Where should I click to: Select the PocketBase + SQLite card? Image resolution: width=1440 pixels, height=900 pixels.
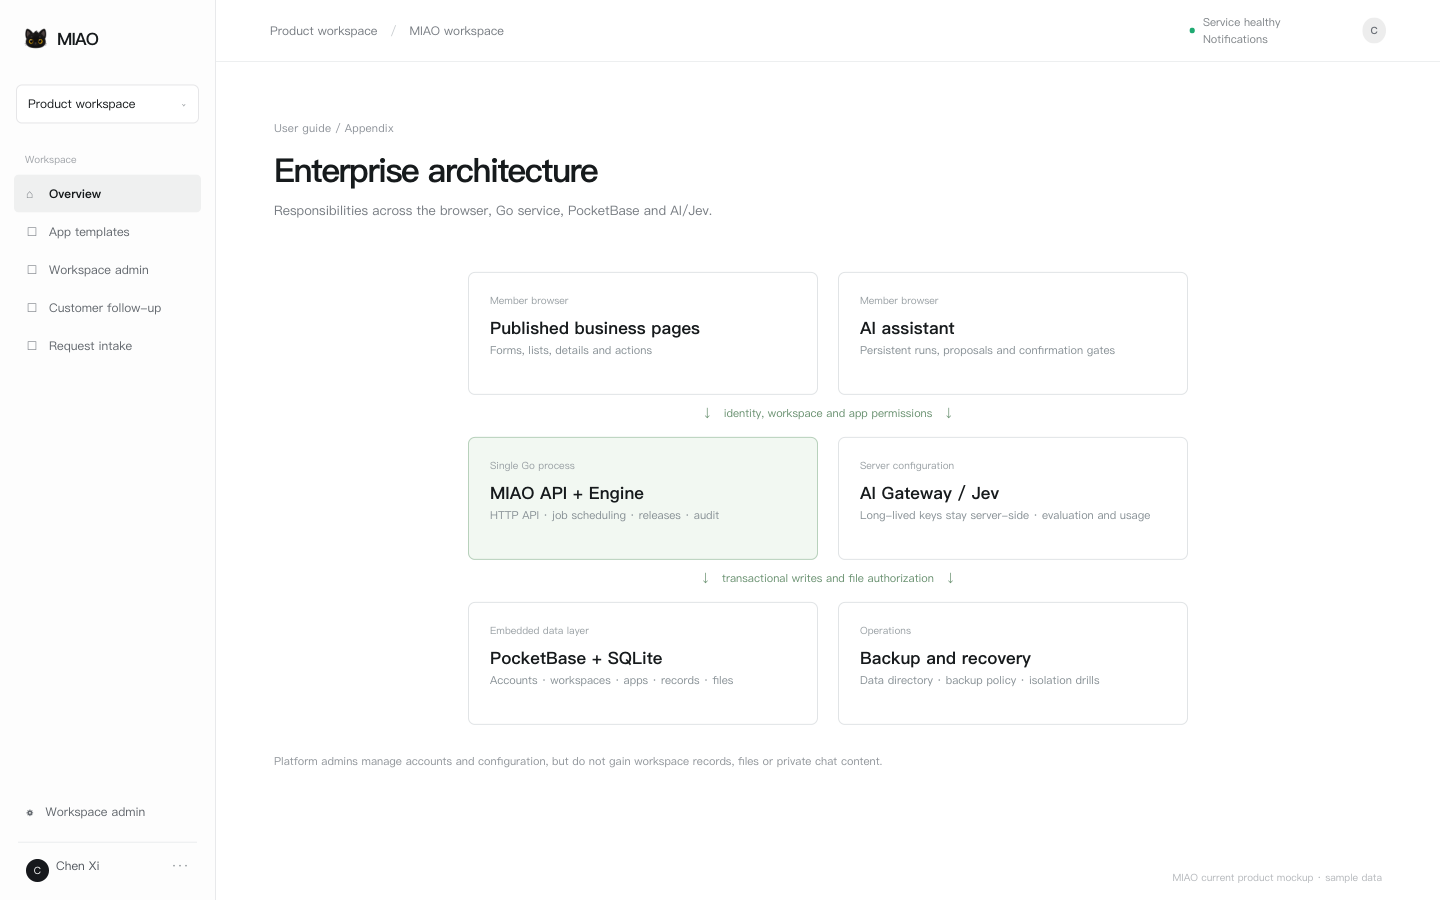pyautogui.click(x=643, y=663)
